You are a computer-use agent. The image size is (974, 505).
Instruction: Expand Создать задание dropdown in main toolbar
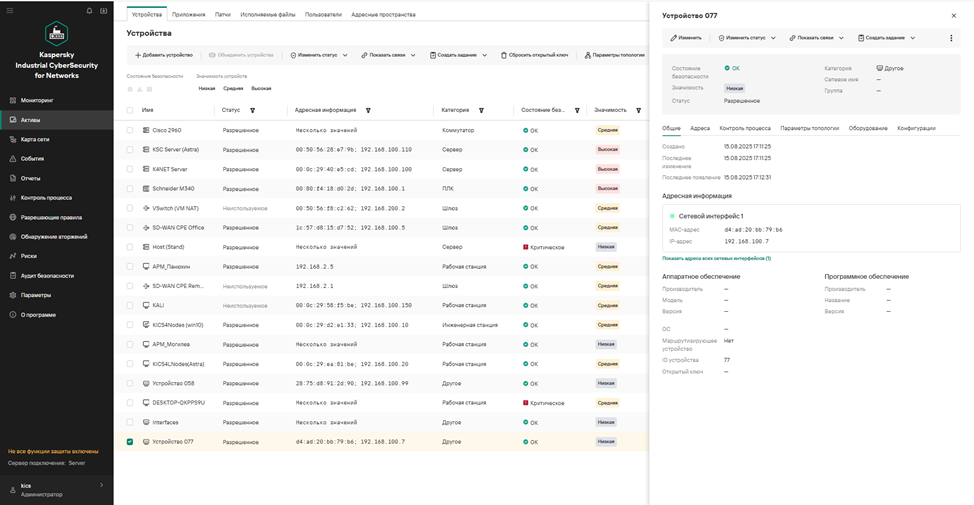pyautogui.click(x=458, y=55)
